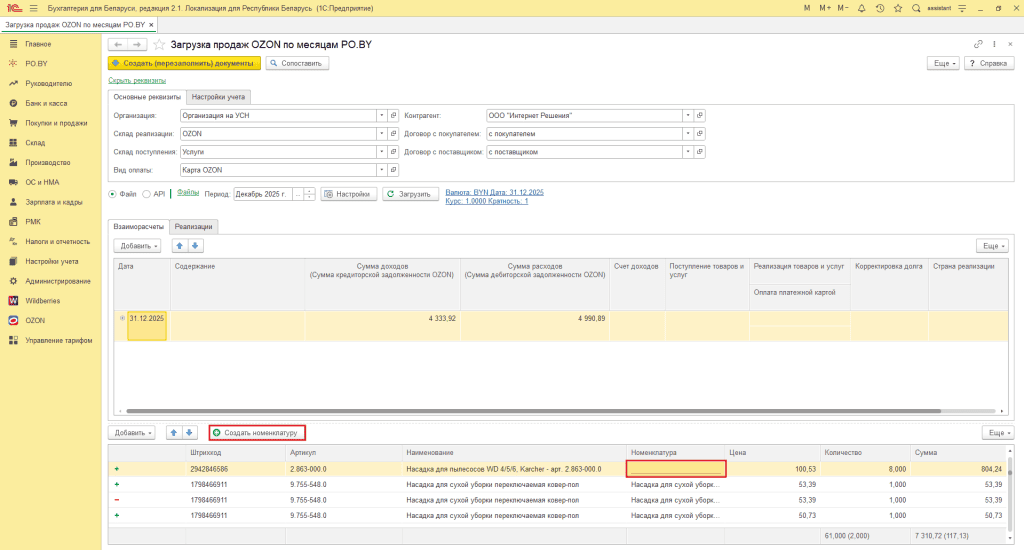The height and width of the screenshot is (550, 1024).
Task: Switch to Взаиморасчеты tab
Action: click(x=138, y=227)
